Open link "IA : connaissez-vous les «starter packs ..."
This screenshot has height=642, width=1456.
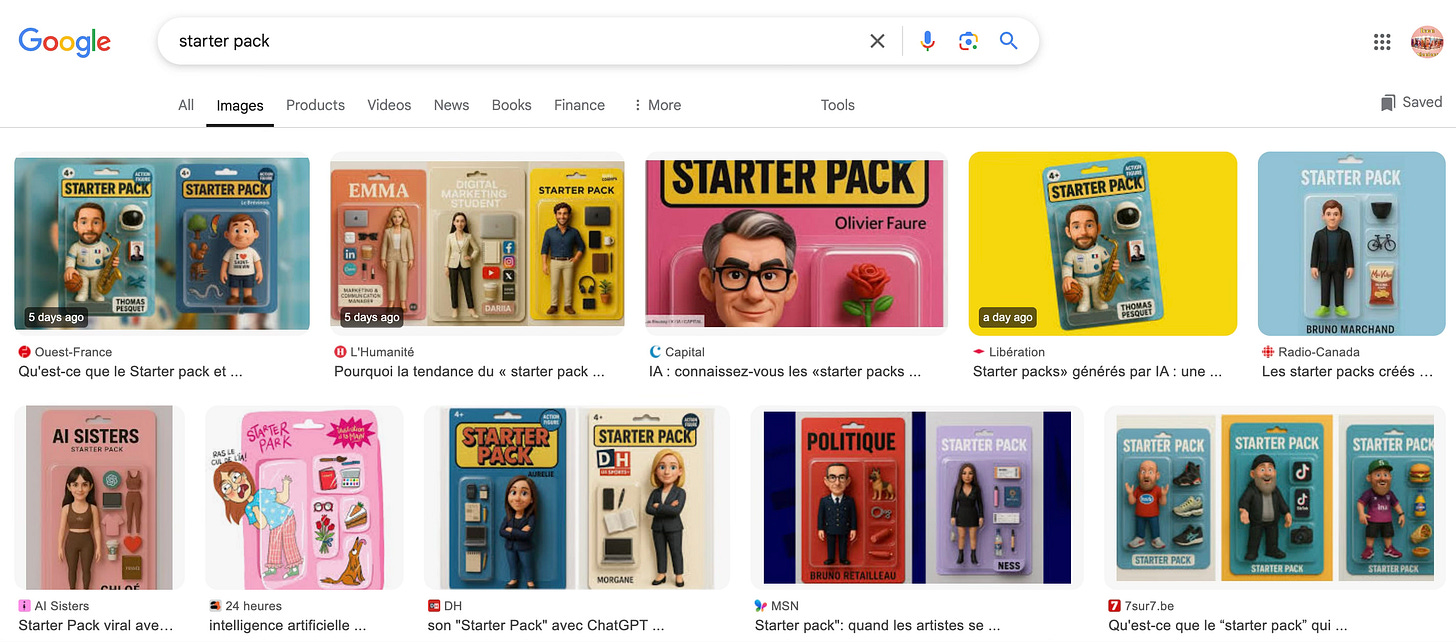pyautogui.click(x=785, y=371)
